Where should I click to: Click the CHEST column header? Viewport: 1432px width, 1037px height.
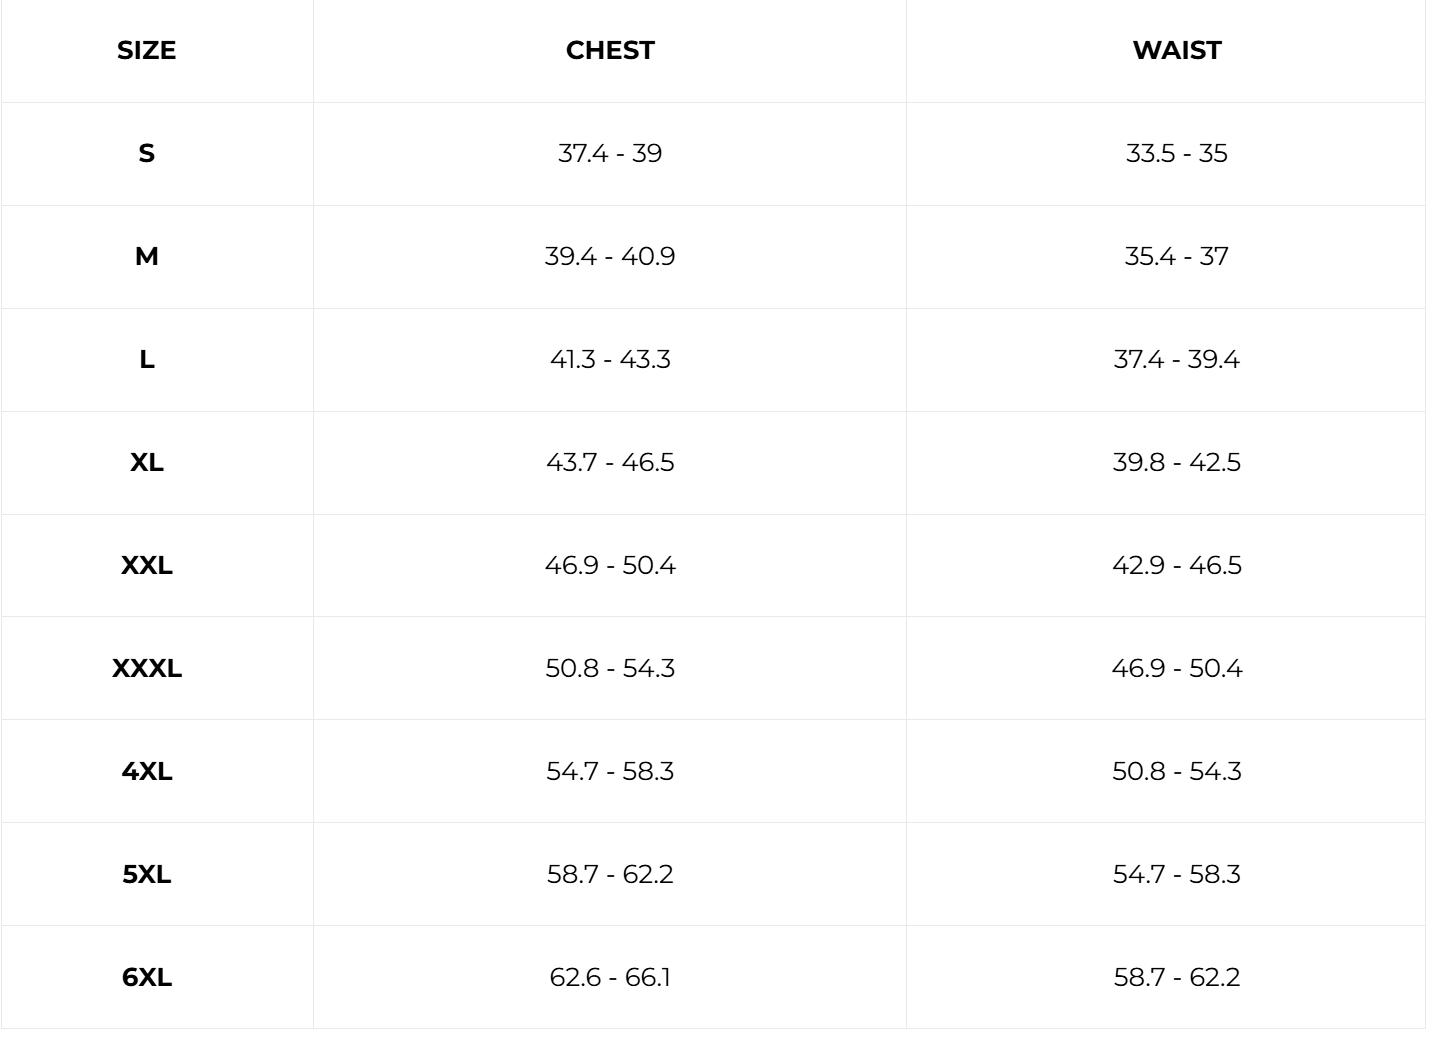coord(610,50)
